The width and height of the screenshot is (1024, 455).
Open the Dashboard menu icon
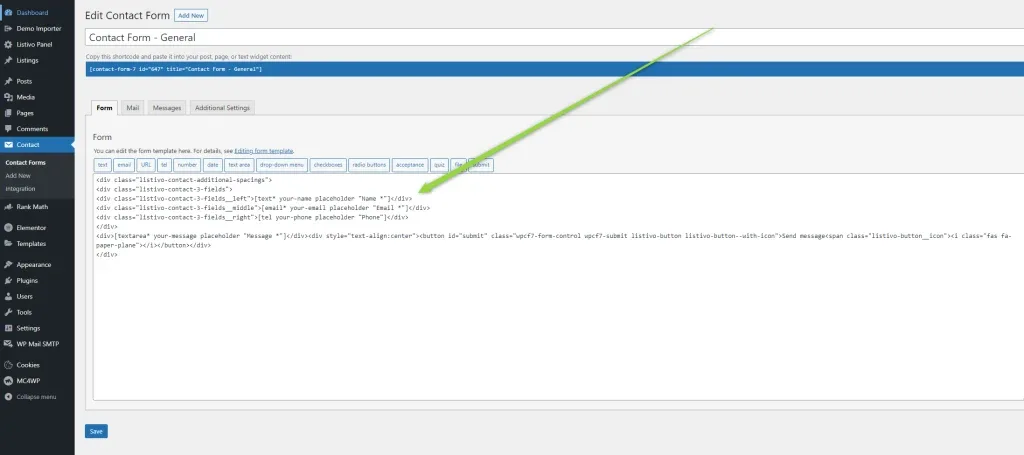pos(8,12)
